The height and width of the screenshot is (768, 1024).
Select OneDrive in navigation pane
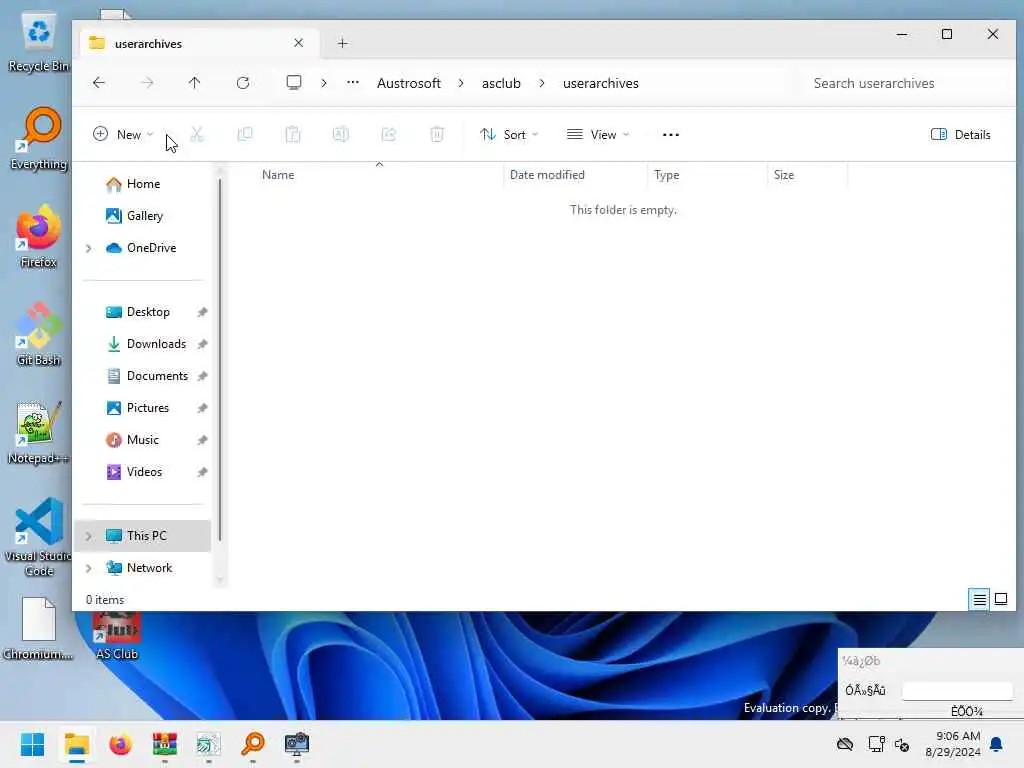pyautogui.click(x=152, y=248)
